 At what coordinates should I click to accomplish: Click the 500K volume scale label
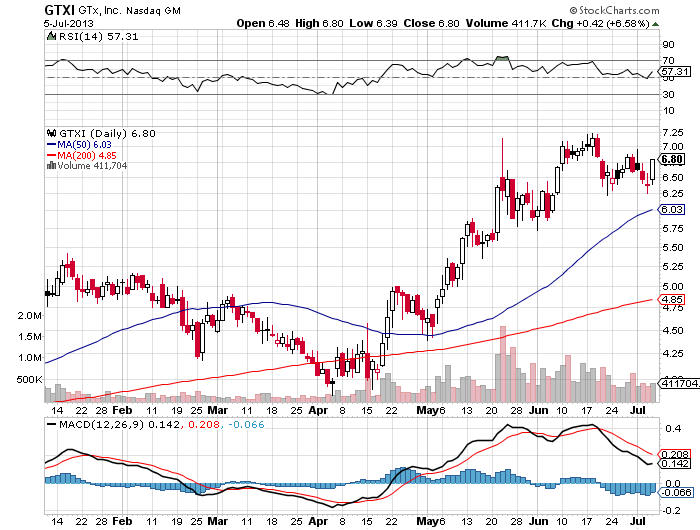coord(29,380)
